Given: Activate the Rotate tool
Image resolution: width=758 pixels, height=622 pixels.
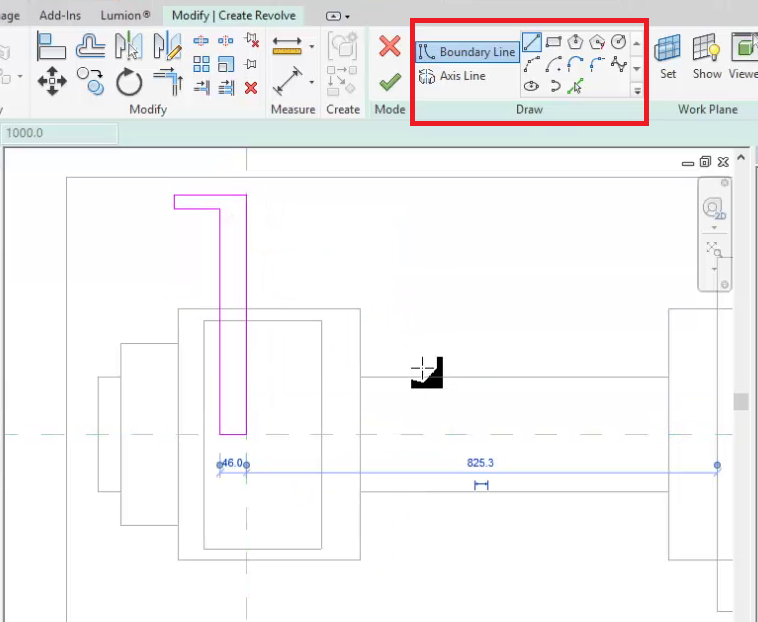Looking at the screenshot, I should click(129, 81).
